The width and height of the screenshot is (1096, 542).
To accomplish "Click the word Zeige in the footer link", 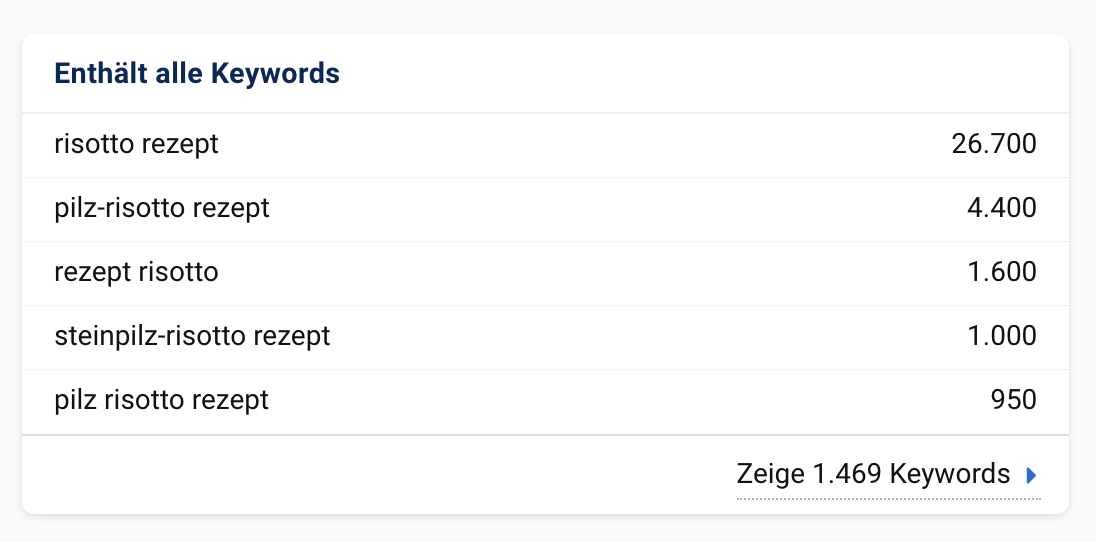I will [x=770, y=475].
